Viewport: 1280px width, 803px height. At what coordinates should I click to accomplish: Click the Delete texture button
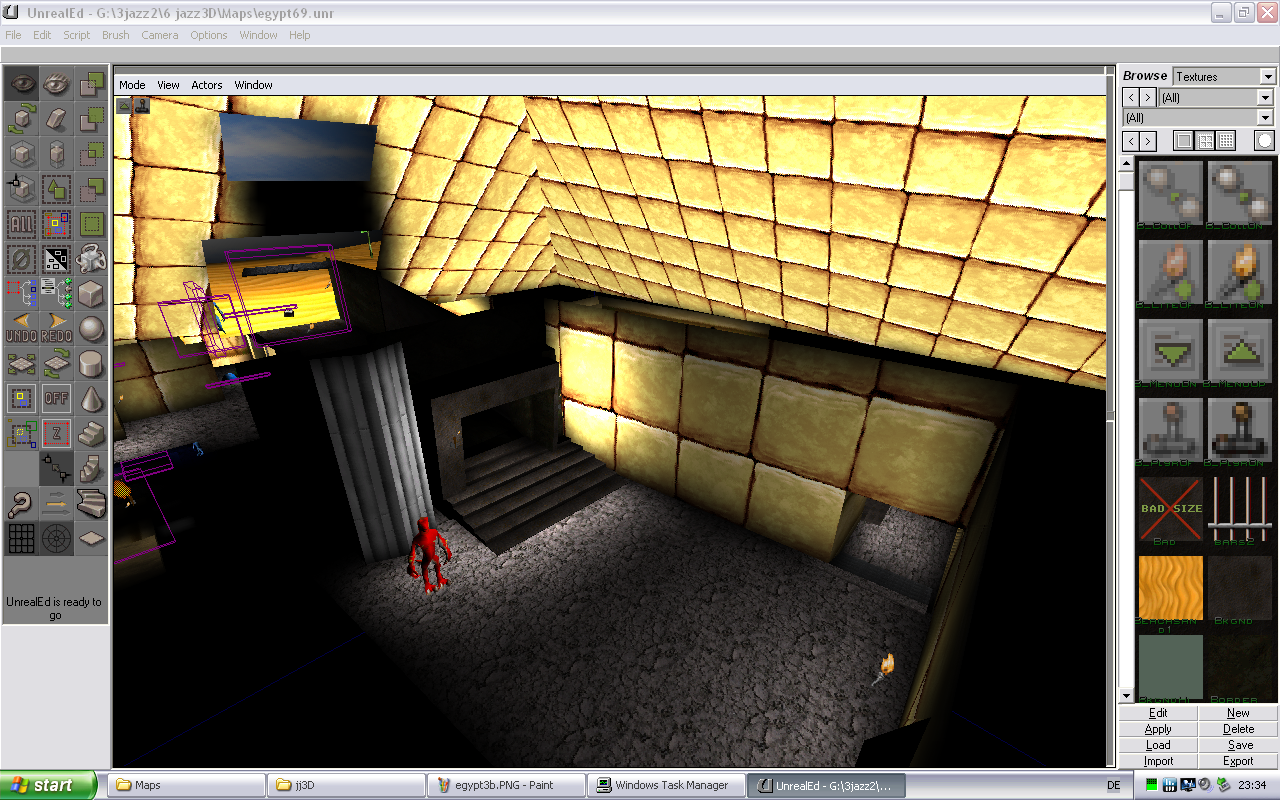click(x=1238, y=729)
